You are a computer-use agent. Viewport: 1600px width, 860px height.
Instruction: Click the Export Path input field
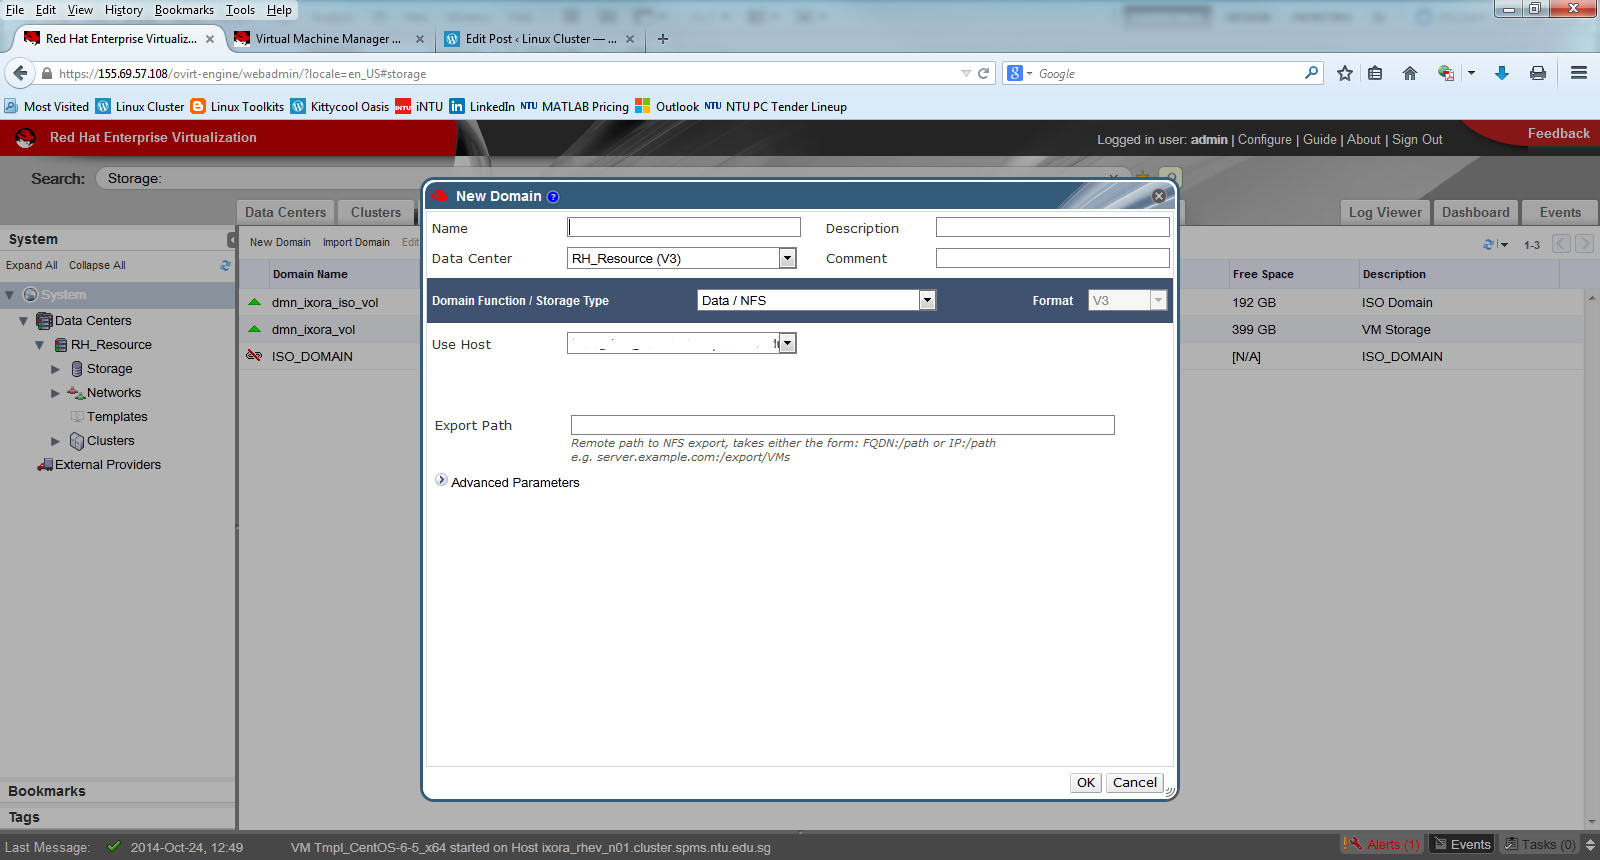pos(842,425)
